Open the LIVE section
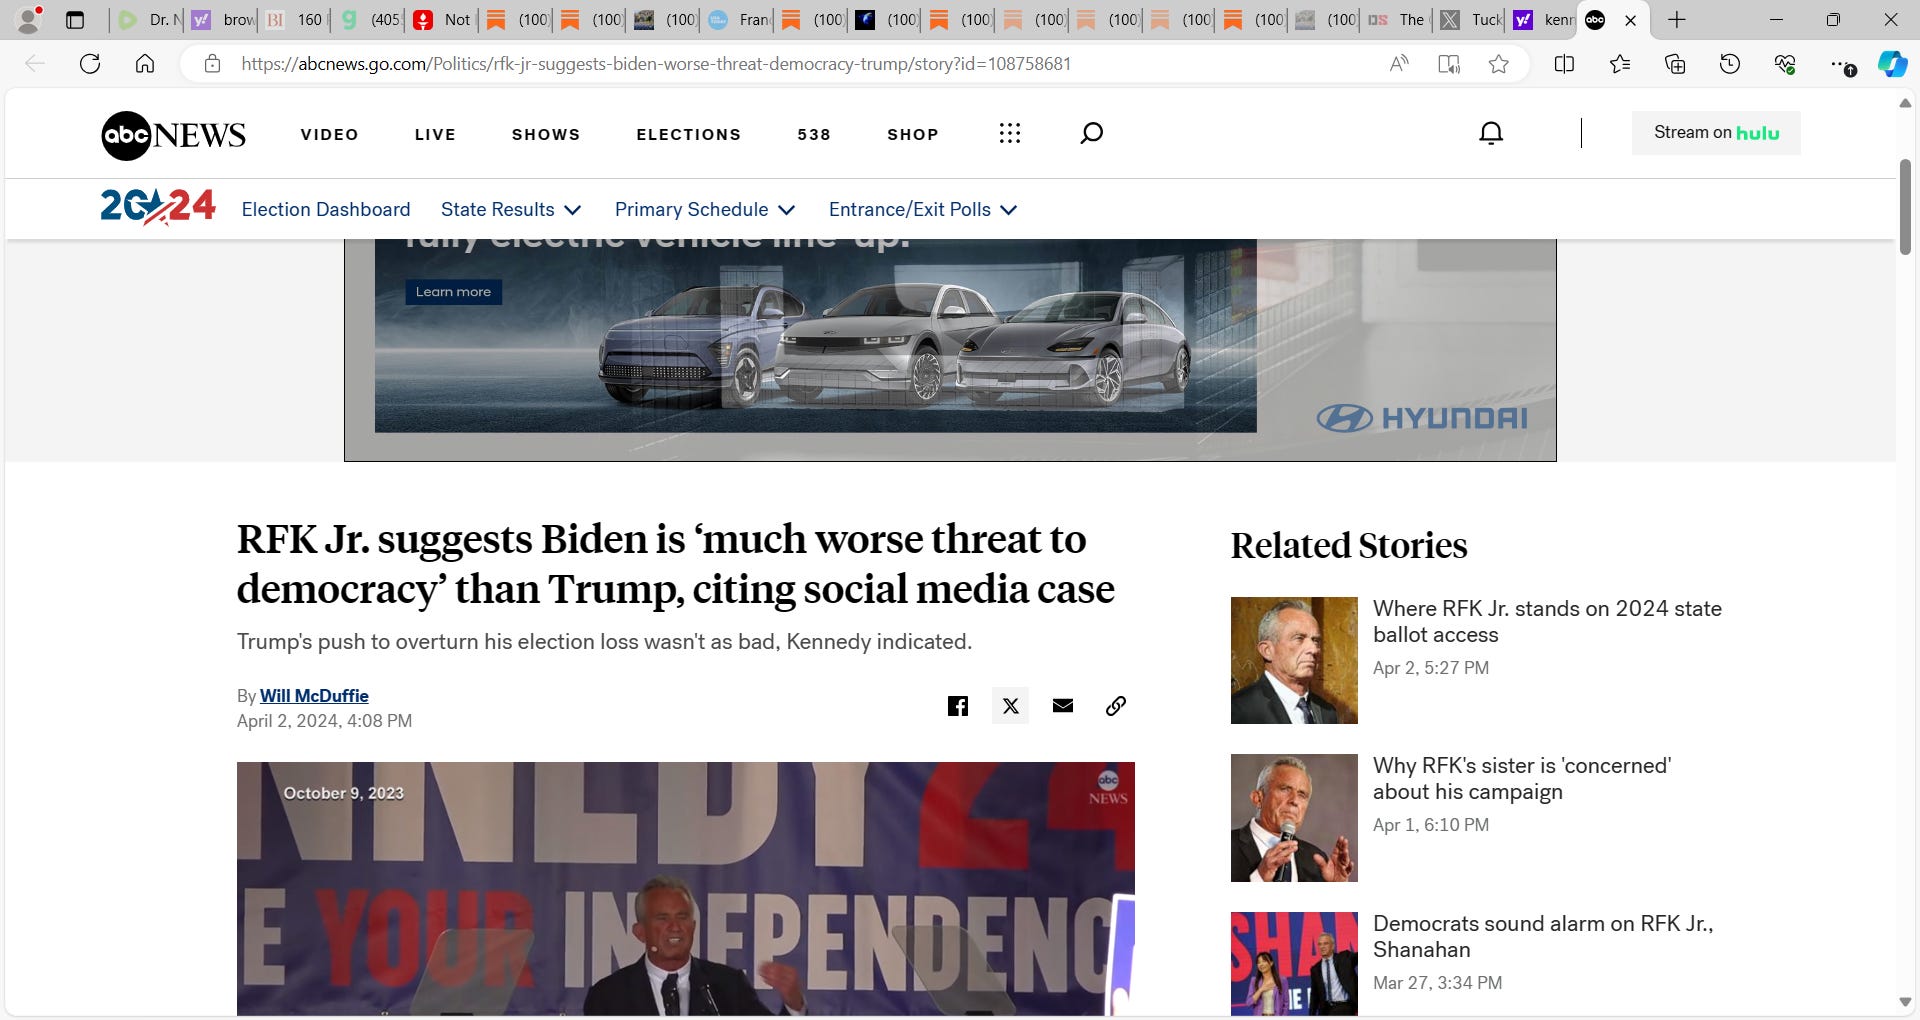 point(435,134)
